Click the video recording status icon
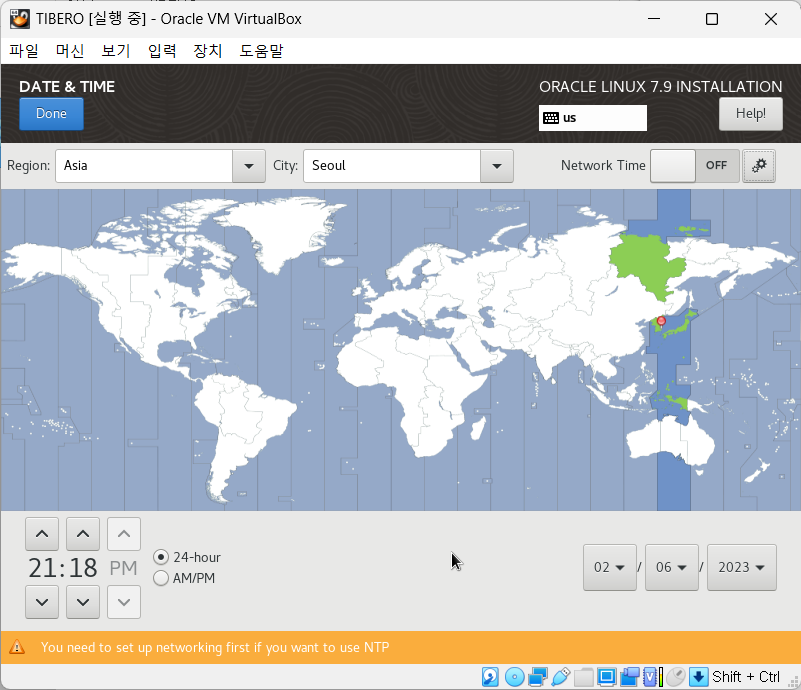The width and height of the screenshot is (801, 690). 630,677
